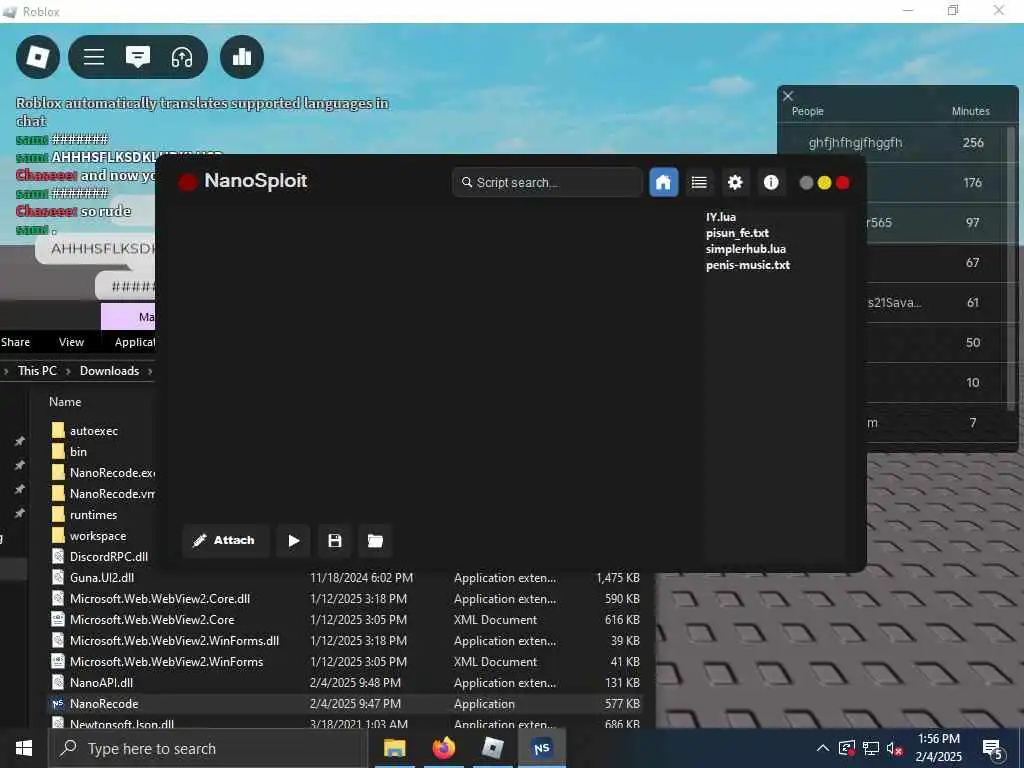Show hidden system tray icons
Screen dimensions: 1024x768
pyautogui.click(x=823, y=748)
